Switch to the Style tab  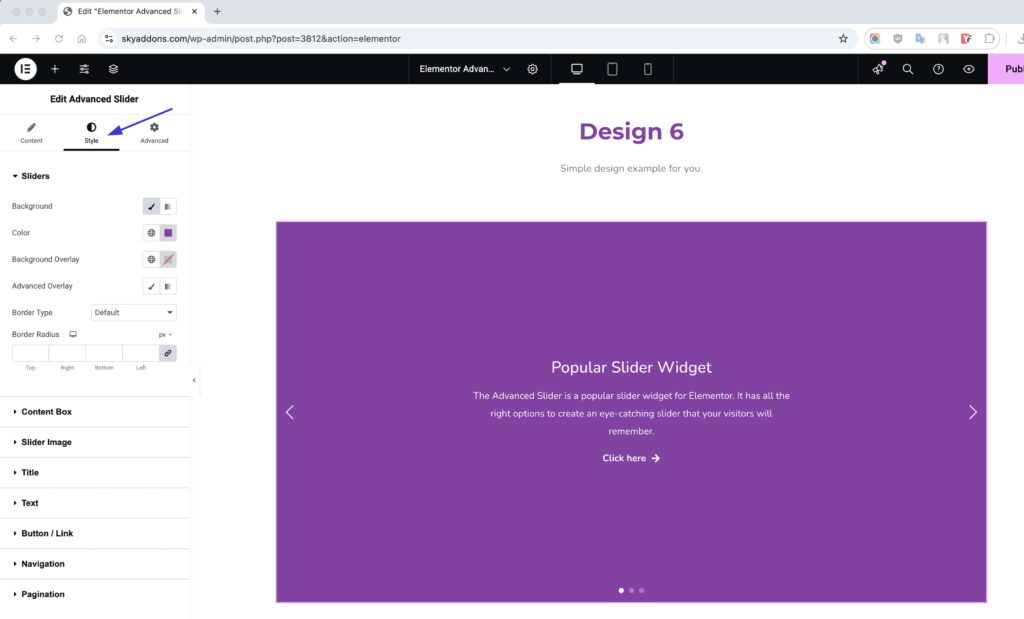tap(91, 132)
